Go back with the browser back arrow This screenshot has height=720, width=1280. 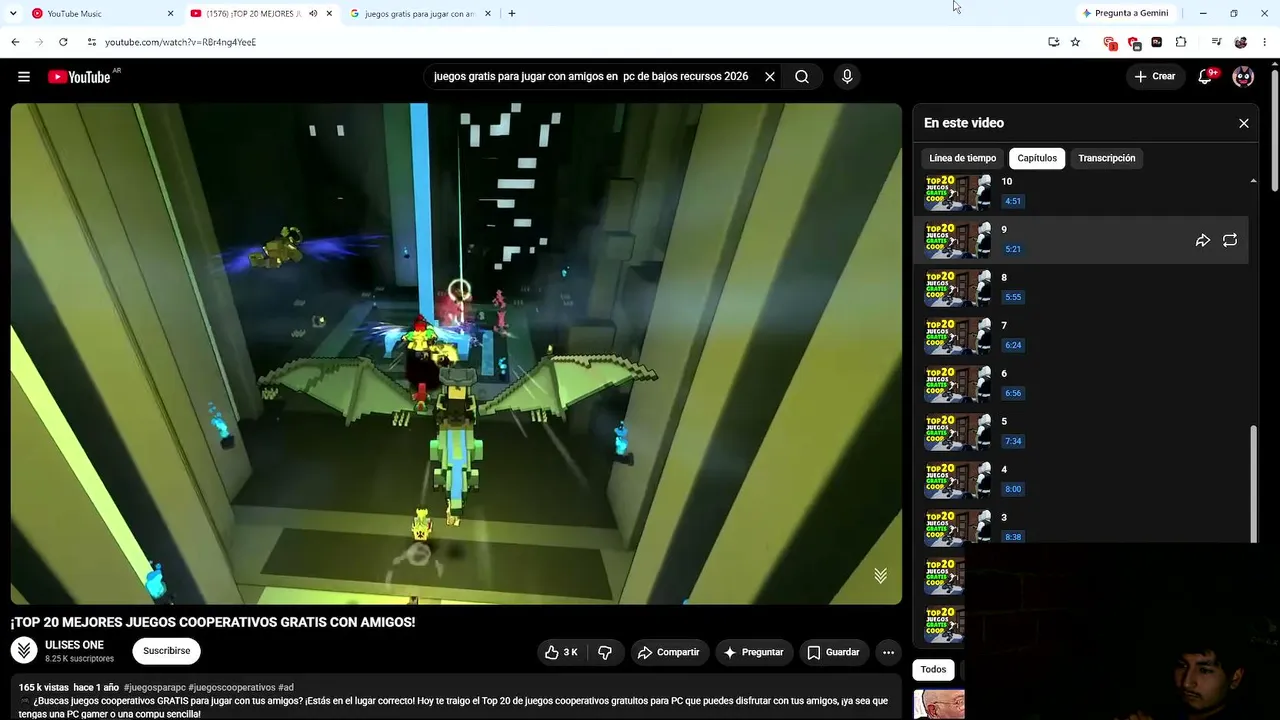point(15,42)
